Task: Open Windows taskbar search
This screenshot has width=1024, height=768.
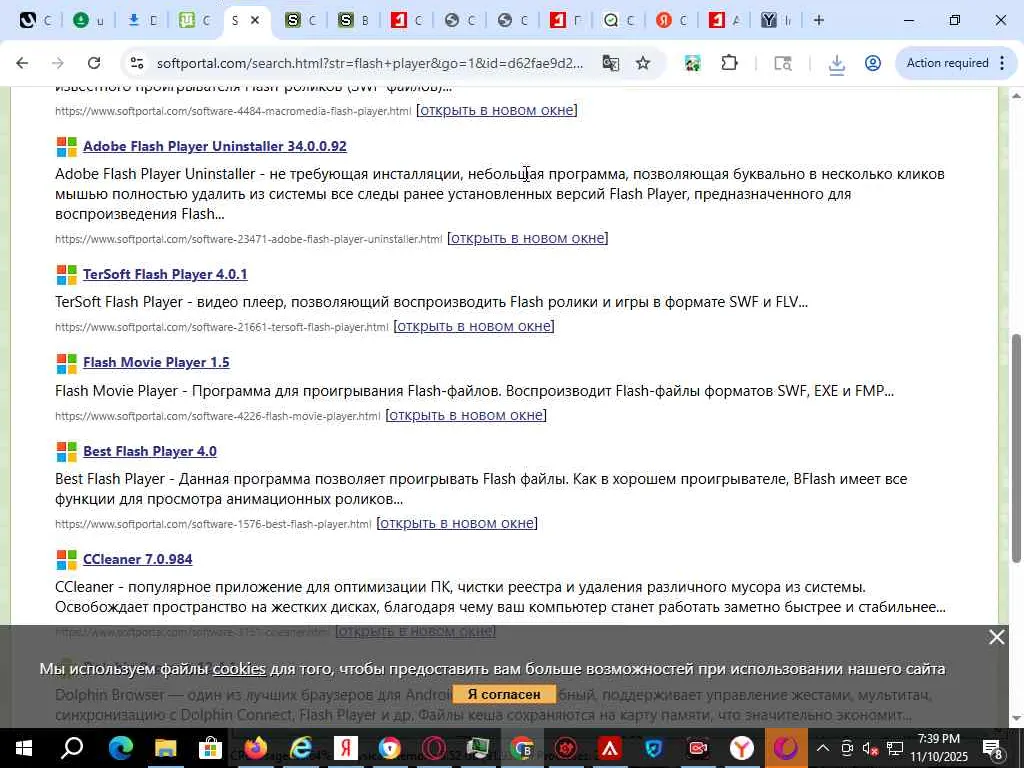Action: [72, 748]
